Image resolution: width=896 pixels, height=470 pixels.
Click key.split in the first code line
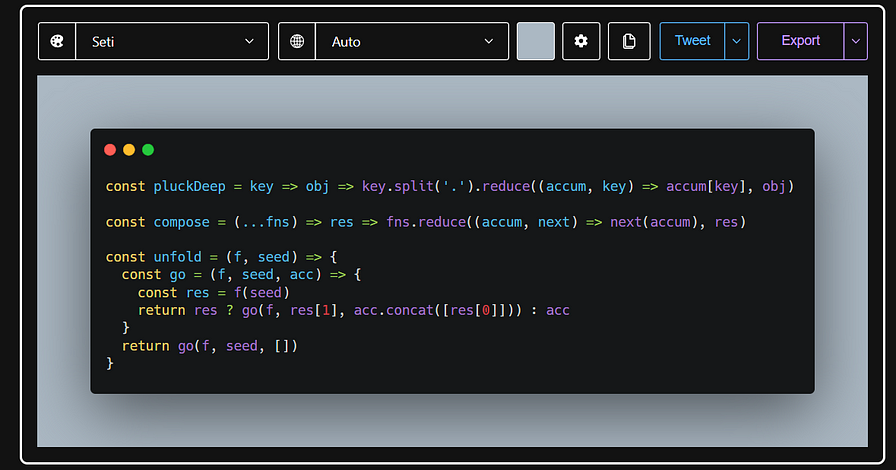398,186
